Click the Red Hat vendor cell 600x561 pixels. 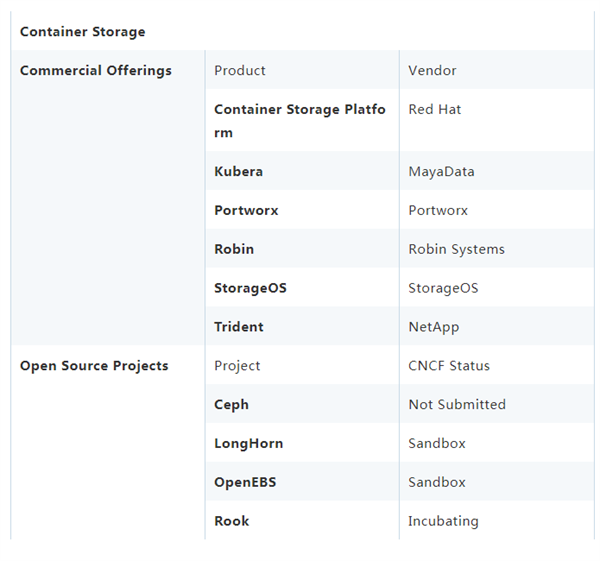click(x=435, y=110)
